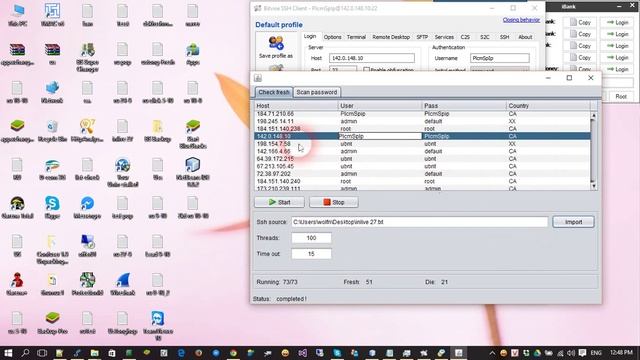
Task: Click the Root button in the right window
Action: [621, 96]
